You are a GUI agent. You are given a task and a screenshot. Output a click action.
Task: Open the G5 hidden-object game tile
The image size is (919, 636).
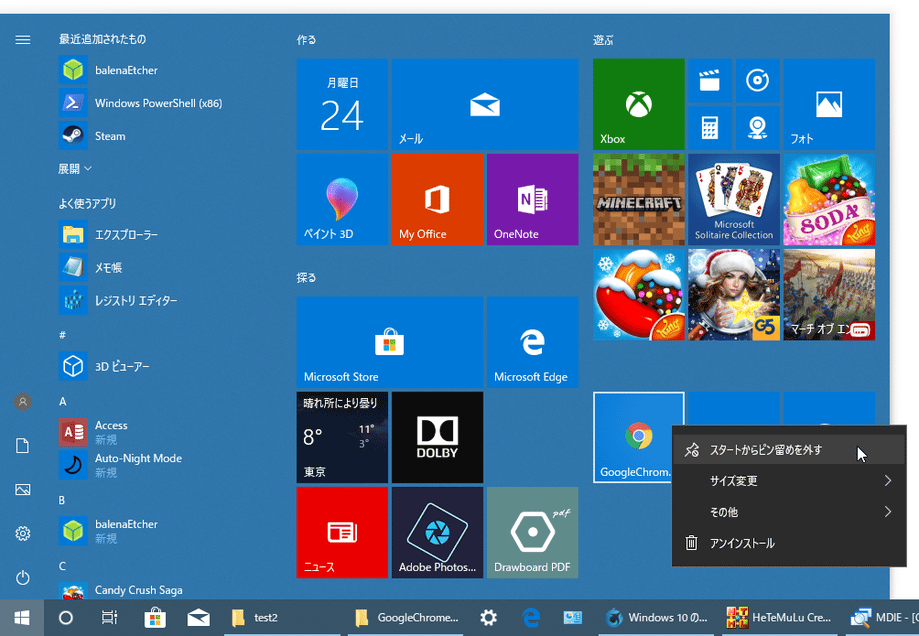734,295
